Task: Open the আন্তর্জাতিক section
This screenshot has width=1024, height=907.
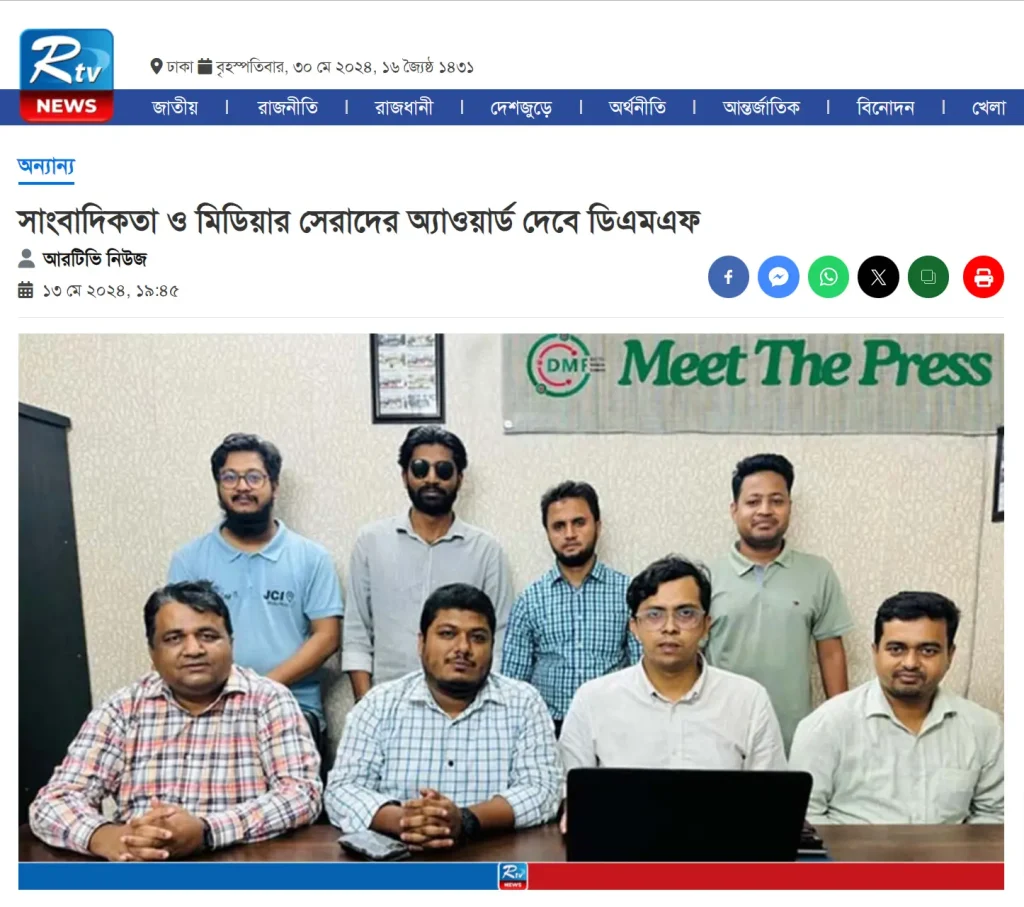Action: 761,107
